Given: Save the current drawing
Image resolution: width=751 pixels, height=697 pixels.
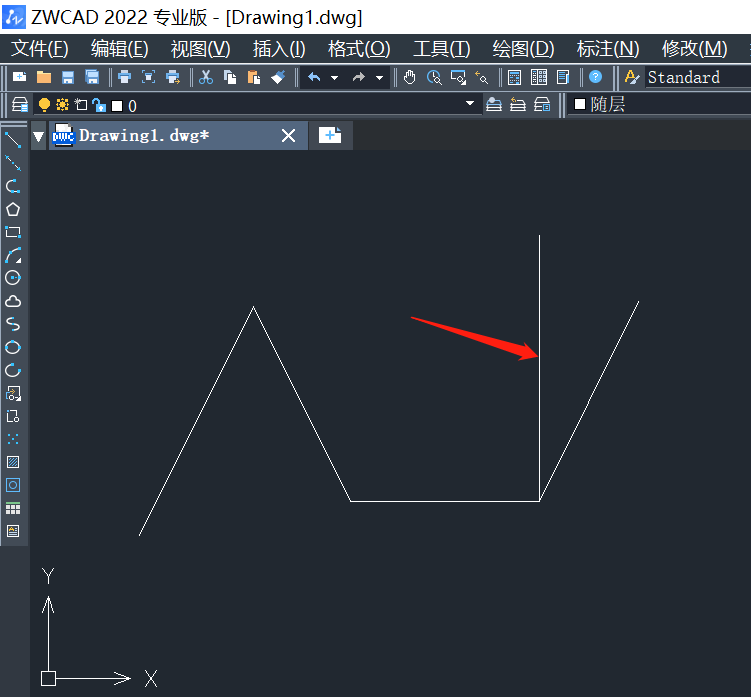Looking at the screenshot, I should pyautogui.click(x=68, y=77).
